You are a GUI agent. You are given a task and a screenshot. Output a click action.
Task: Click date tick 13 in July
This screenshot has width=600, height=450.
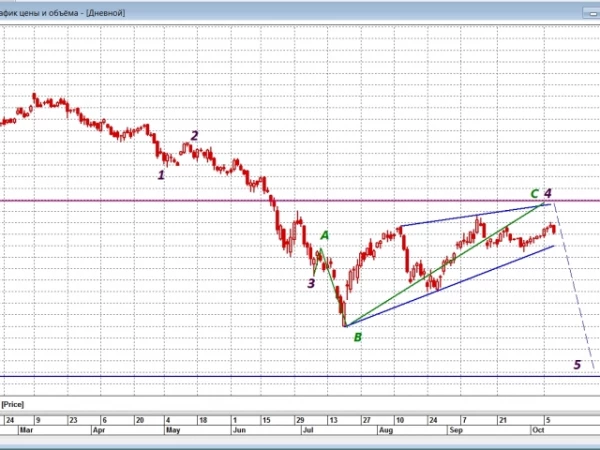click(333, 420)
